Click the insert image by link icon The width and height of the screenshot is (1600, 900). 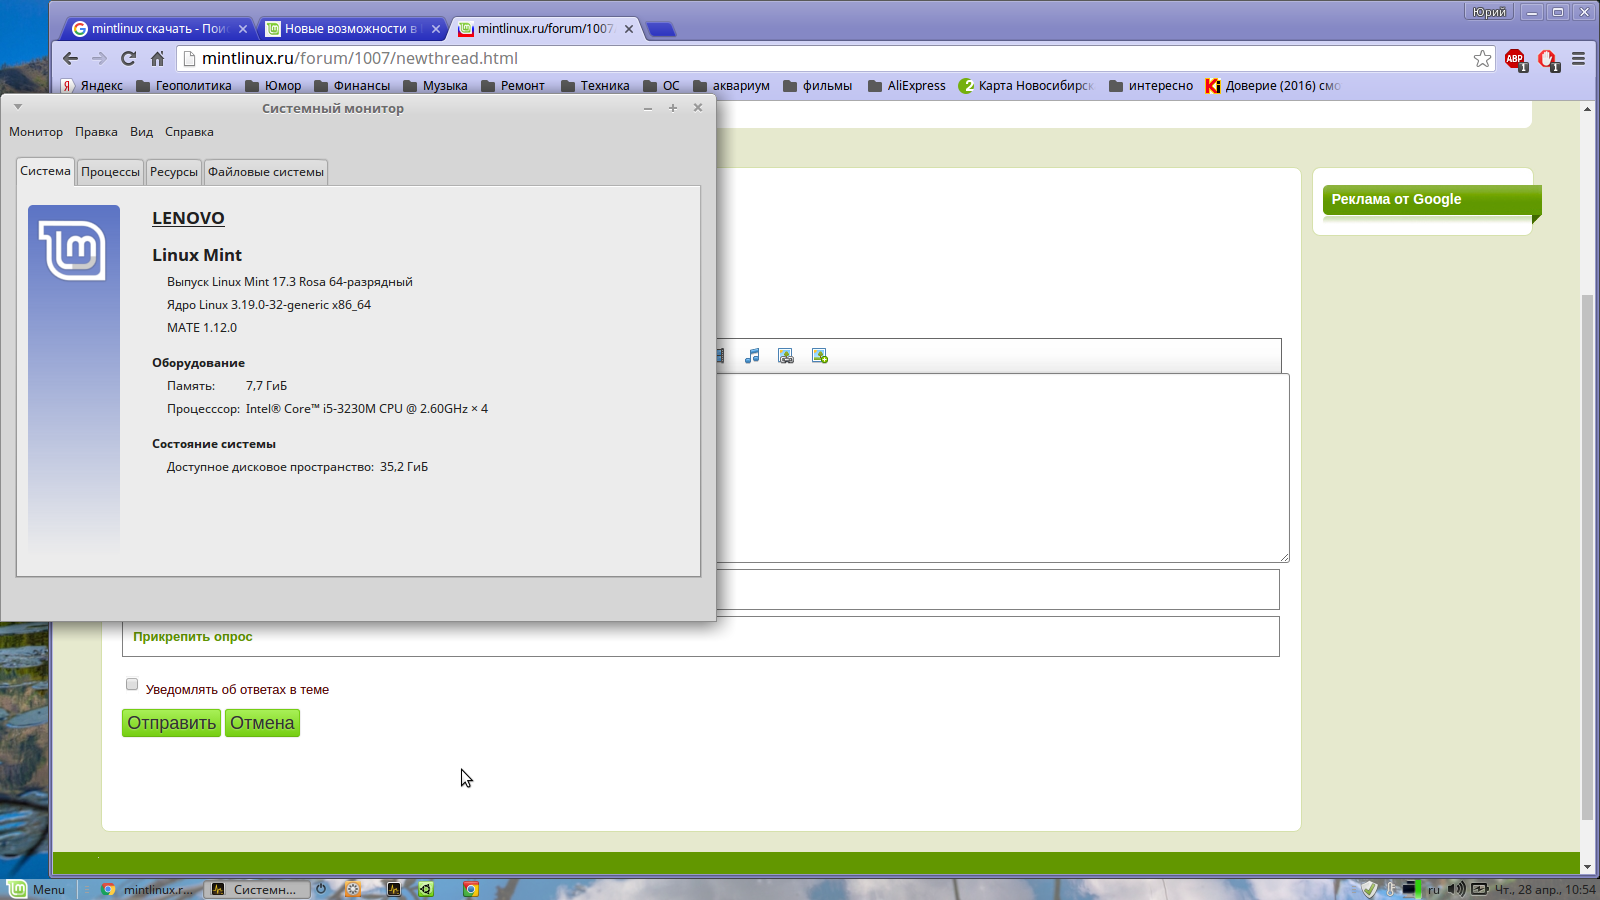point(786,356)
